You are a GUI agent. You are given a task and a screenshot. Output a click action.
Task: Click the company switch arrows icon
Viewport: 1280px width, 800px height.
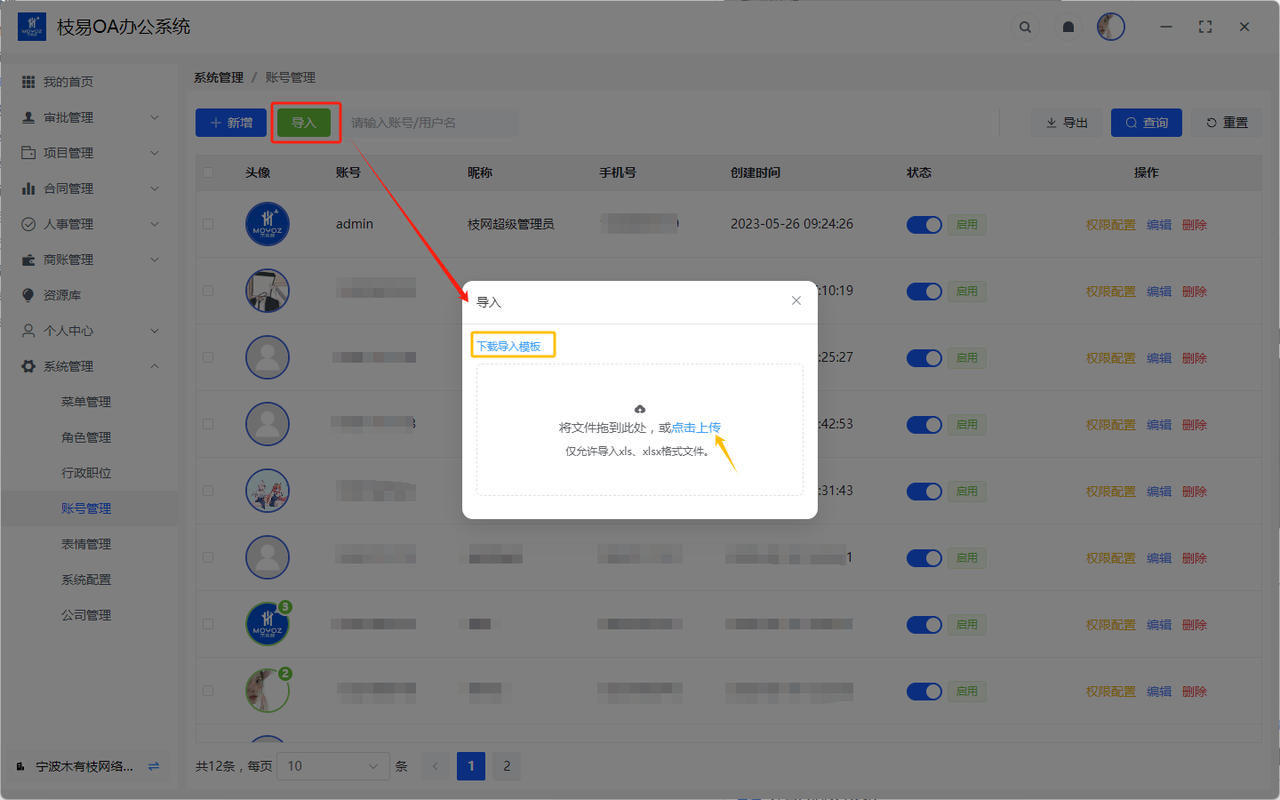(x=153, y=766)
